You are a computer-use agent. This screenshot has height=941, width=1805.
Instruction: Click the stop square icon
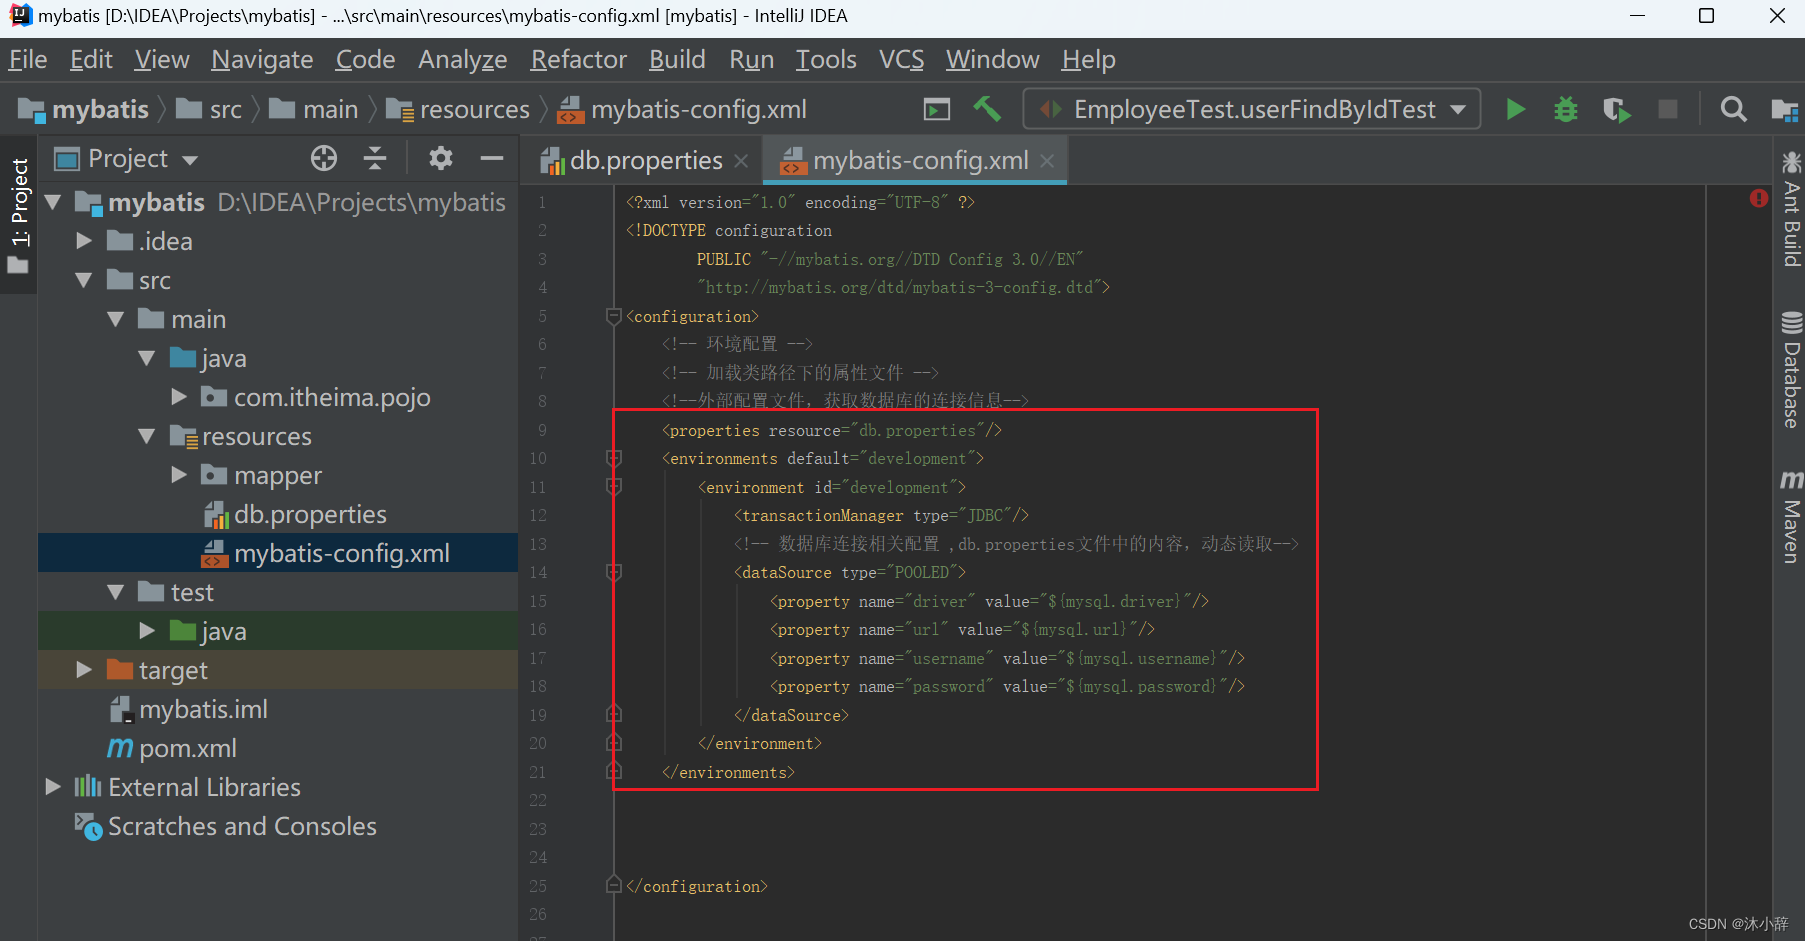pyautogui.click(x=1668, y=109)
